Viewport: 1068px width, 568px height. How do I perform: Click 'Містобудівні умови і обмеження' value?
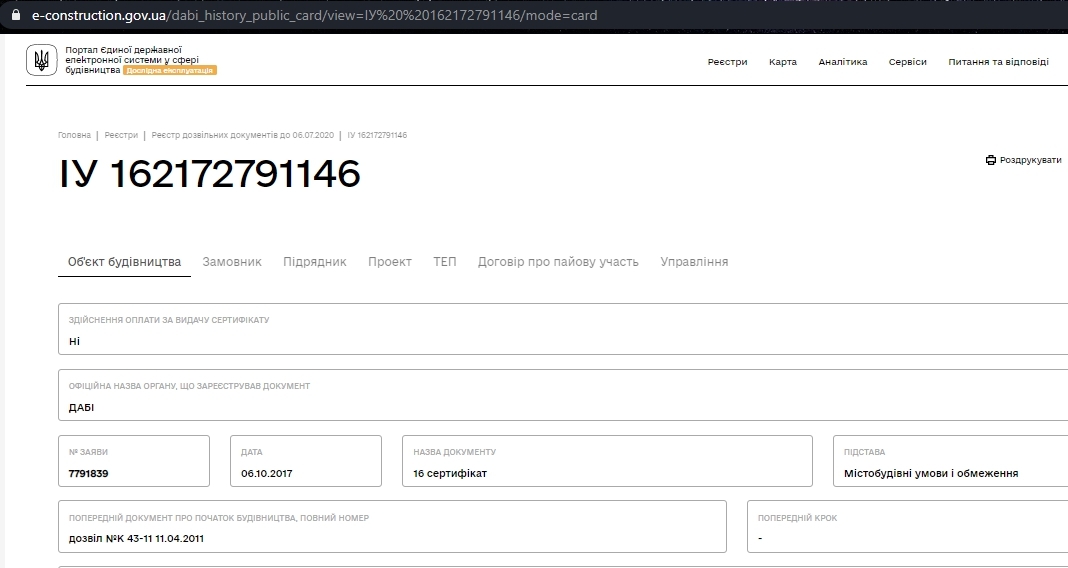click(x=930, y=473)
